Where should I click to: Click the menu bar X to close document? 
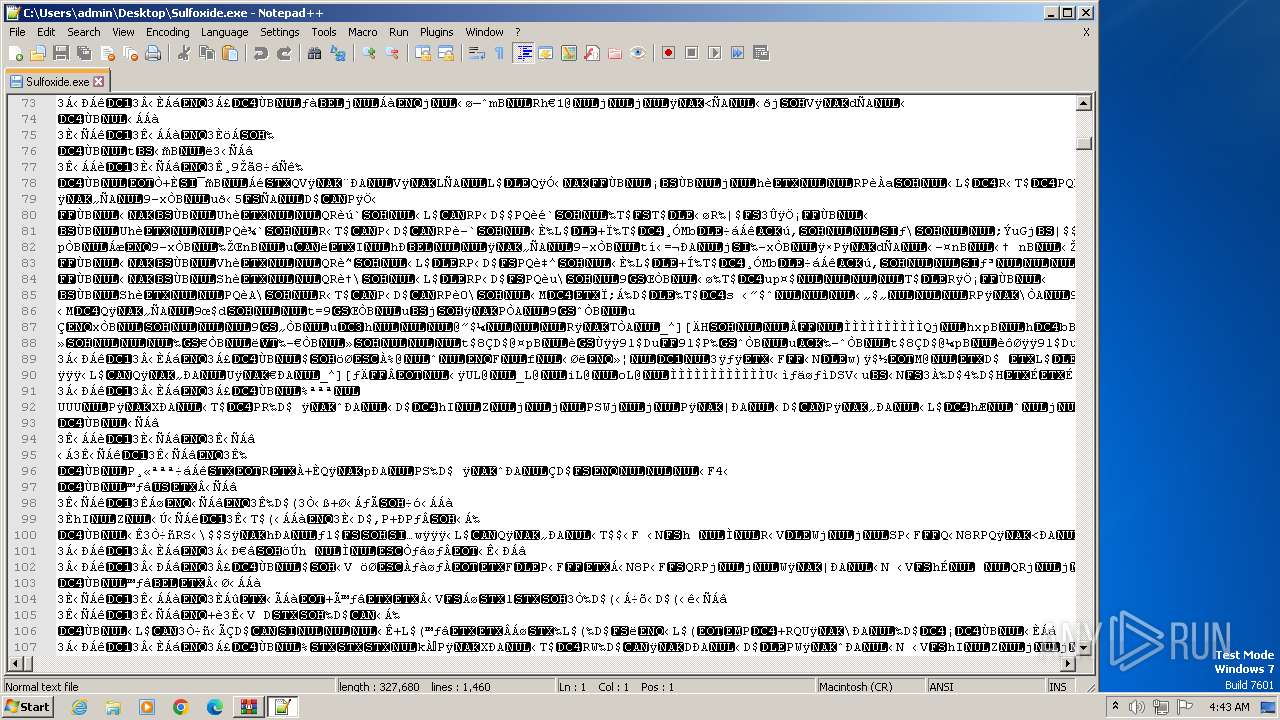[x=1086, y=32]
